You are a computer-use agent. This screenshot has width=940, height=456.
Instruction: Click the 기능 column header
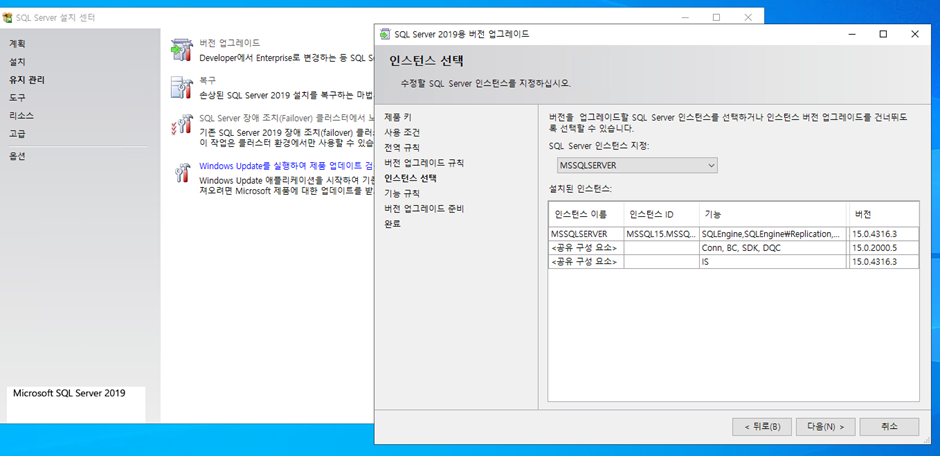tap(774, 215)
